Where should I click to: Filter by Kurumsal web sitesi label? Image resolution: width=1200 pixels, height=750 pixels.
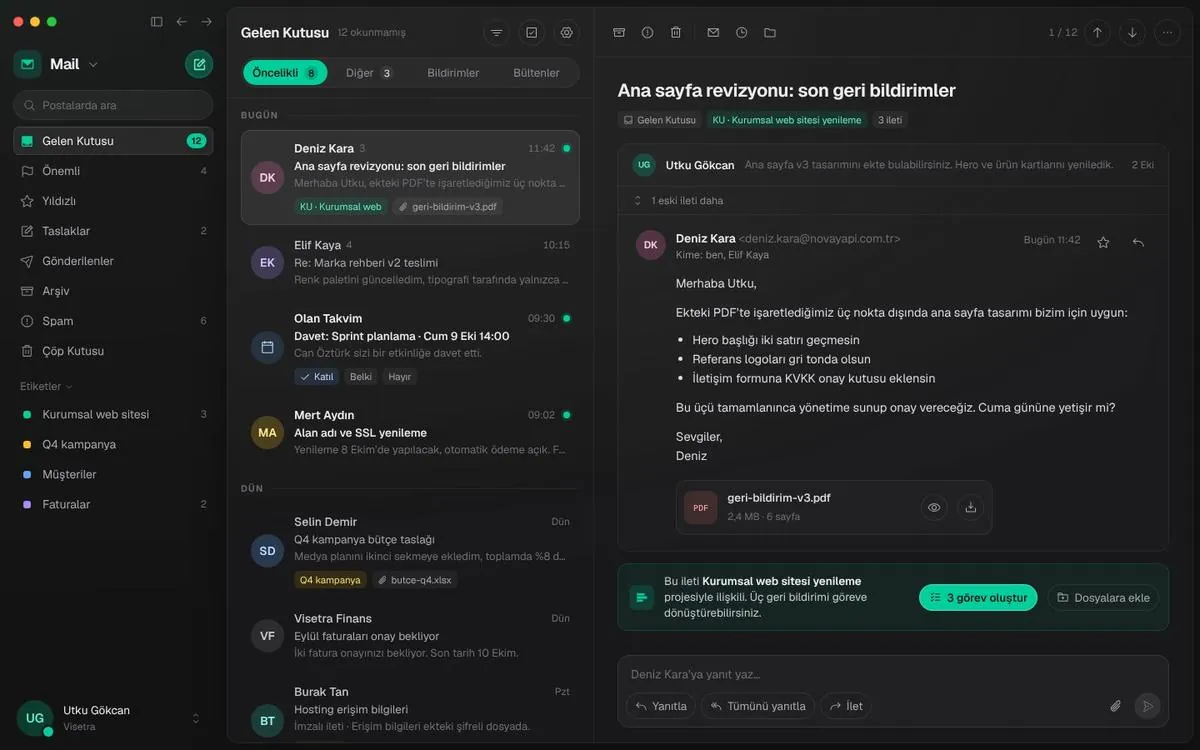pos(113,414)
